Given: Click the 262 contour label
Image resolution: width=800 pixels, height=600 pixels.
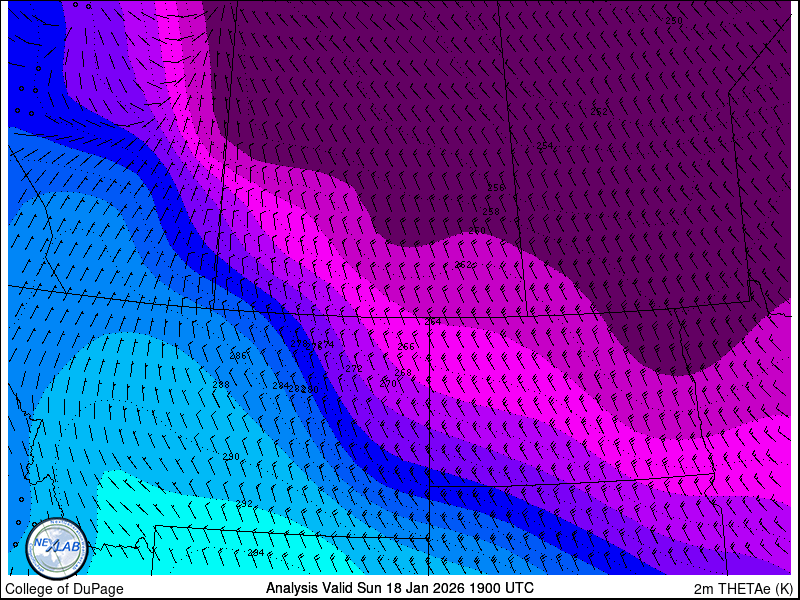Looking at the screenshot, I should 463,265.
